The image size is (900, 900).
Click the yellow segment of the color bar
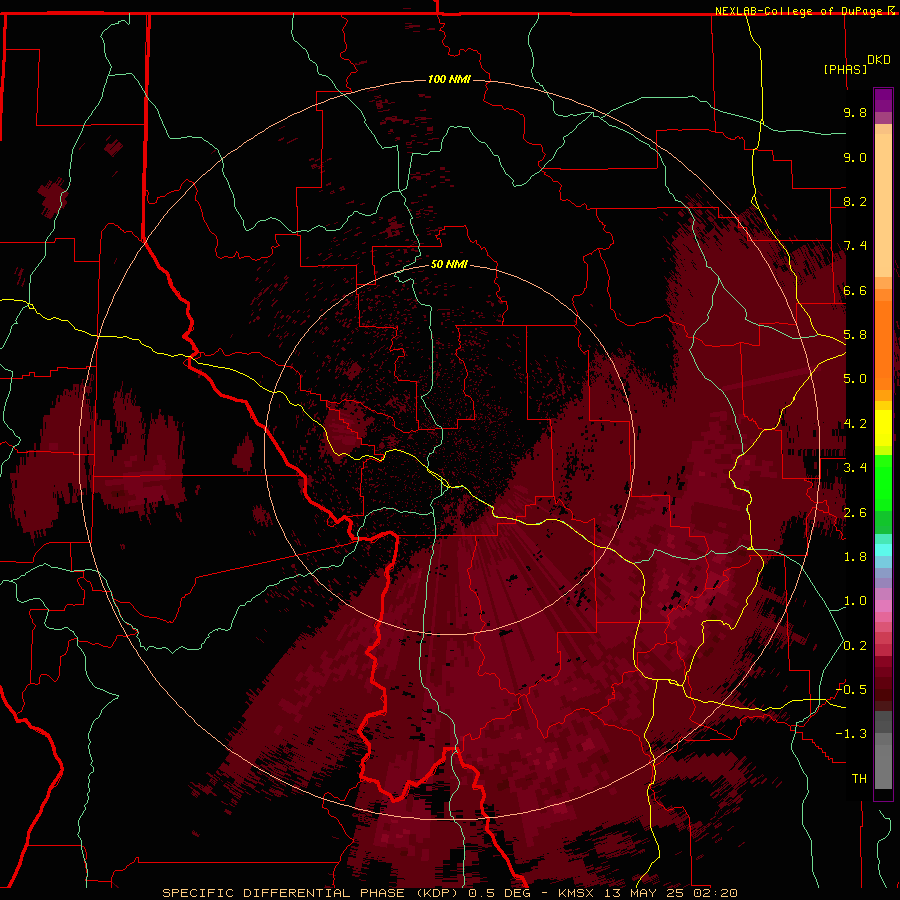click(x=883, y=428)
